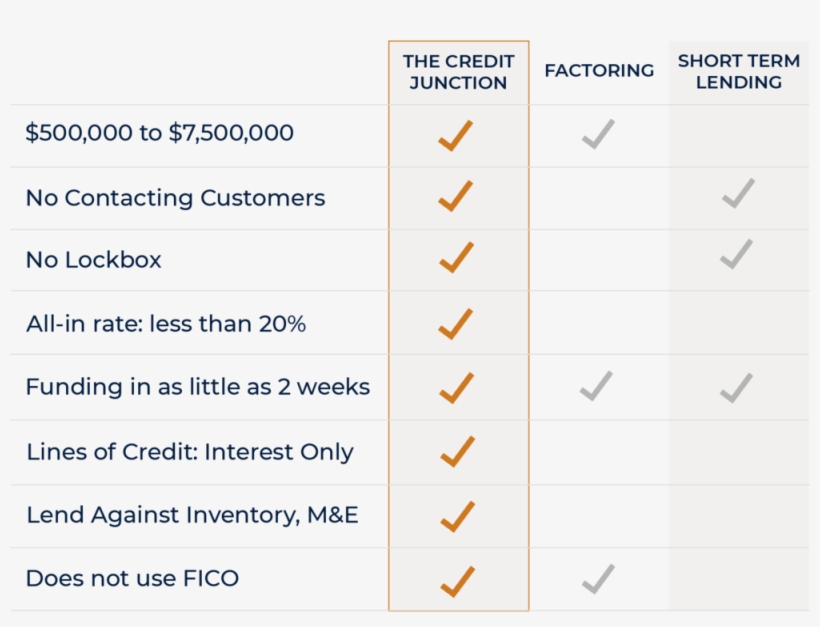Click orange checkmark for Lines of Credit row
Viewport: 820px width, 627px height.
456,452
